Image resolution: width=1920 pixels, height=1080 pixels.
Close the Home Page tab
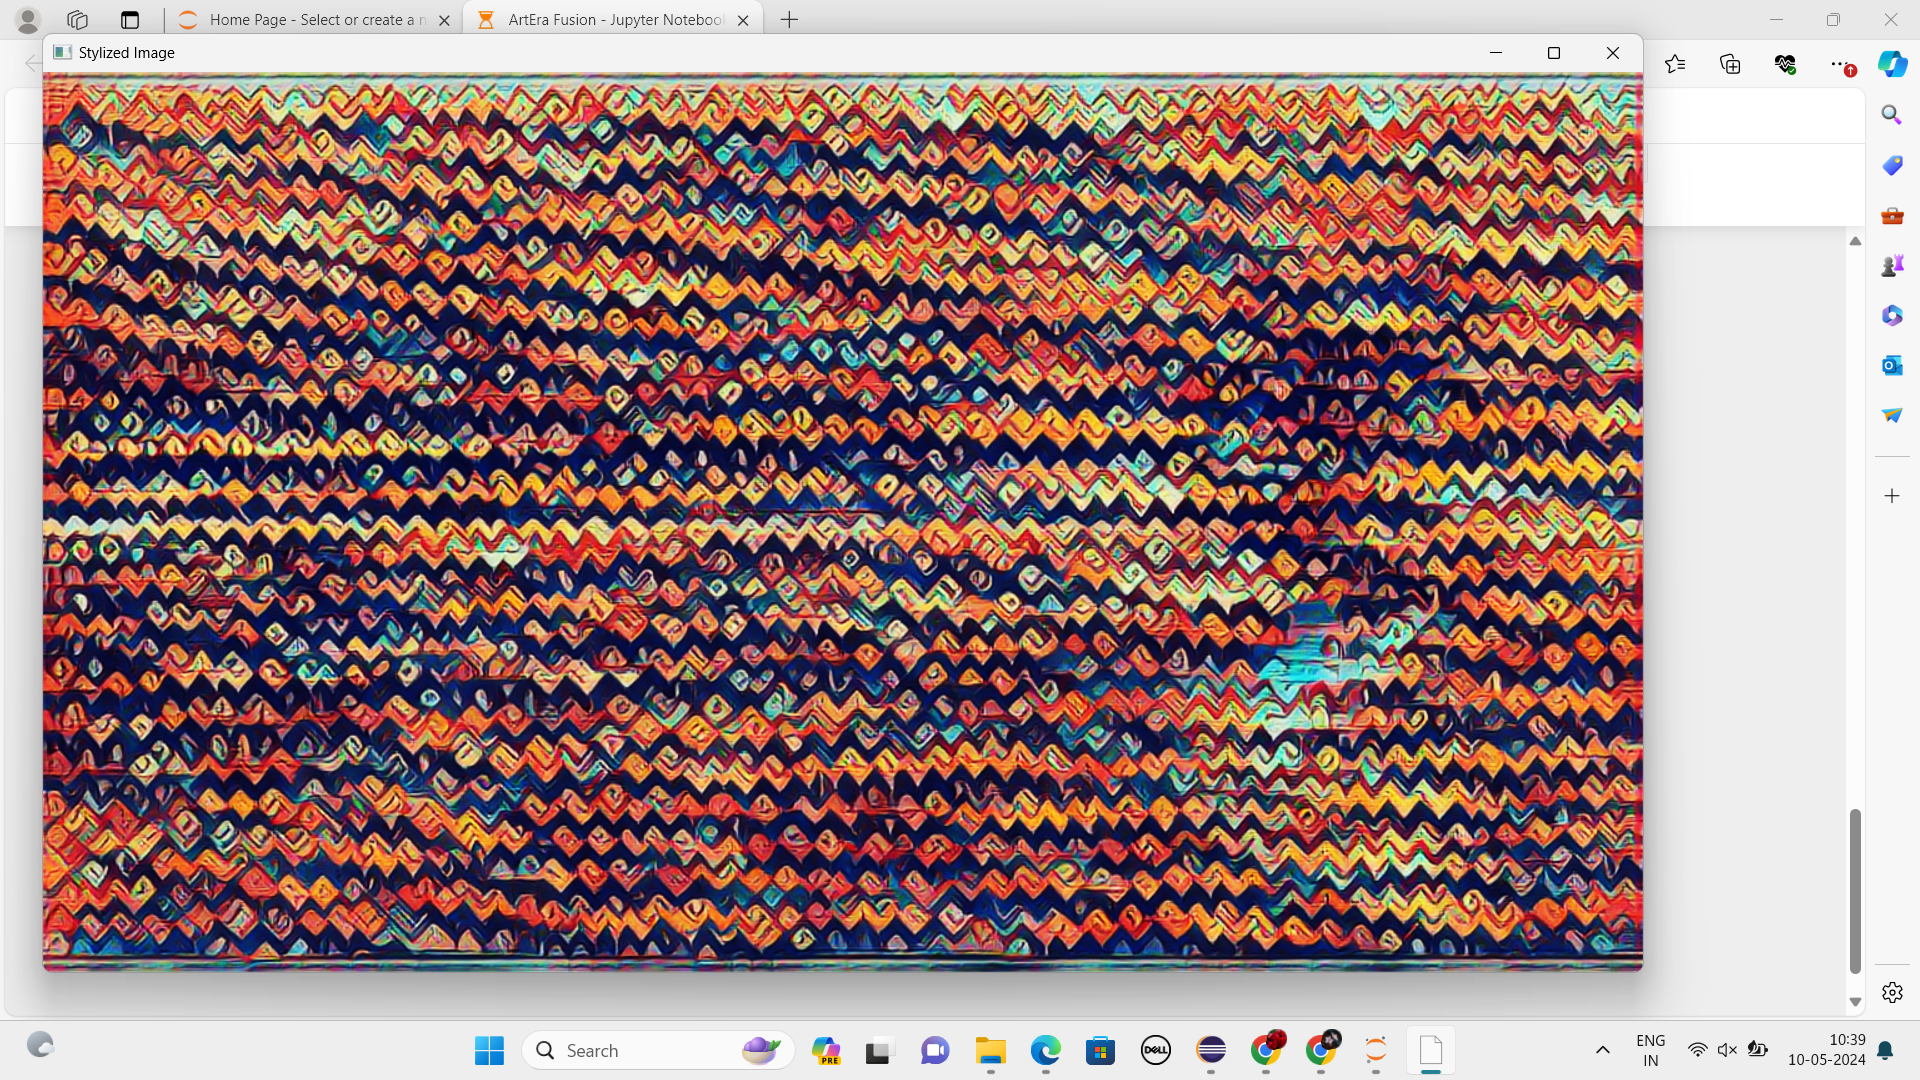point(445,20)
